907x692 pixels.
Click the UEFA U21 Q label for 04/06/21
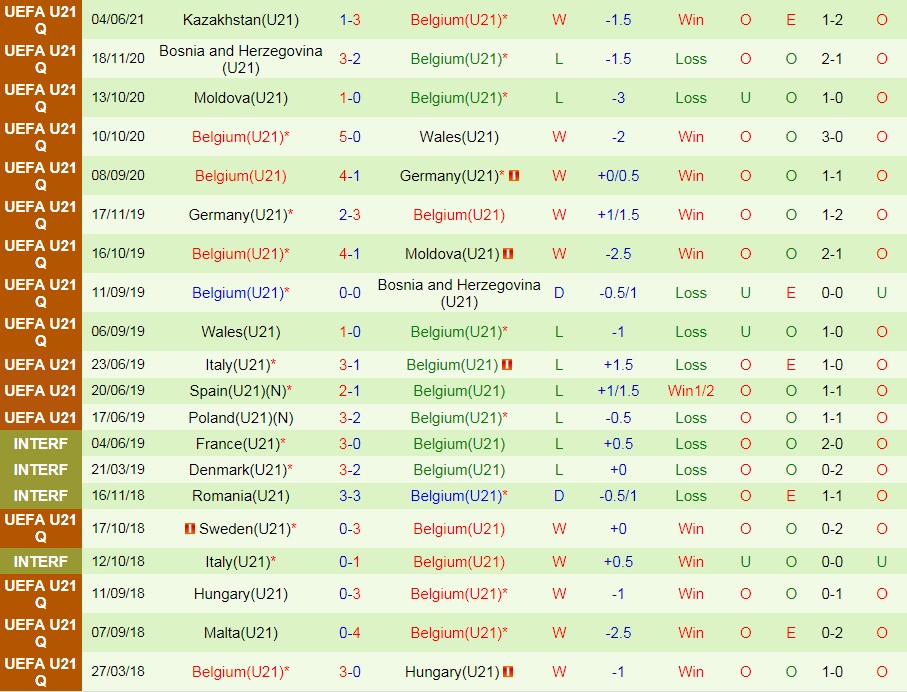click(x=41, y=20)
